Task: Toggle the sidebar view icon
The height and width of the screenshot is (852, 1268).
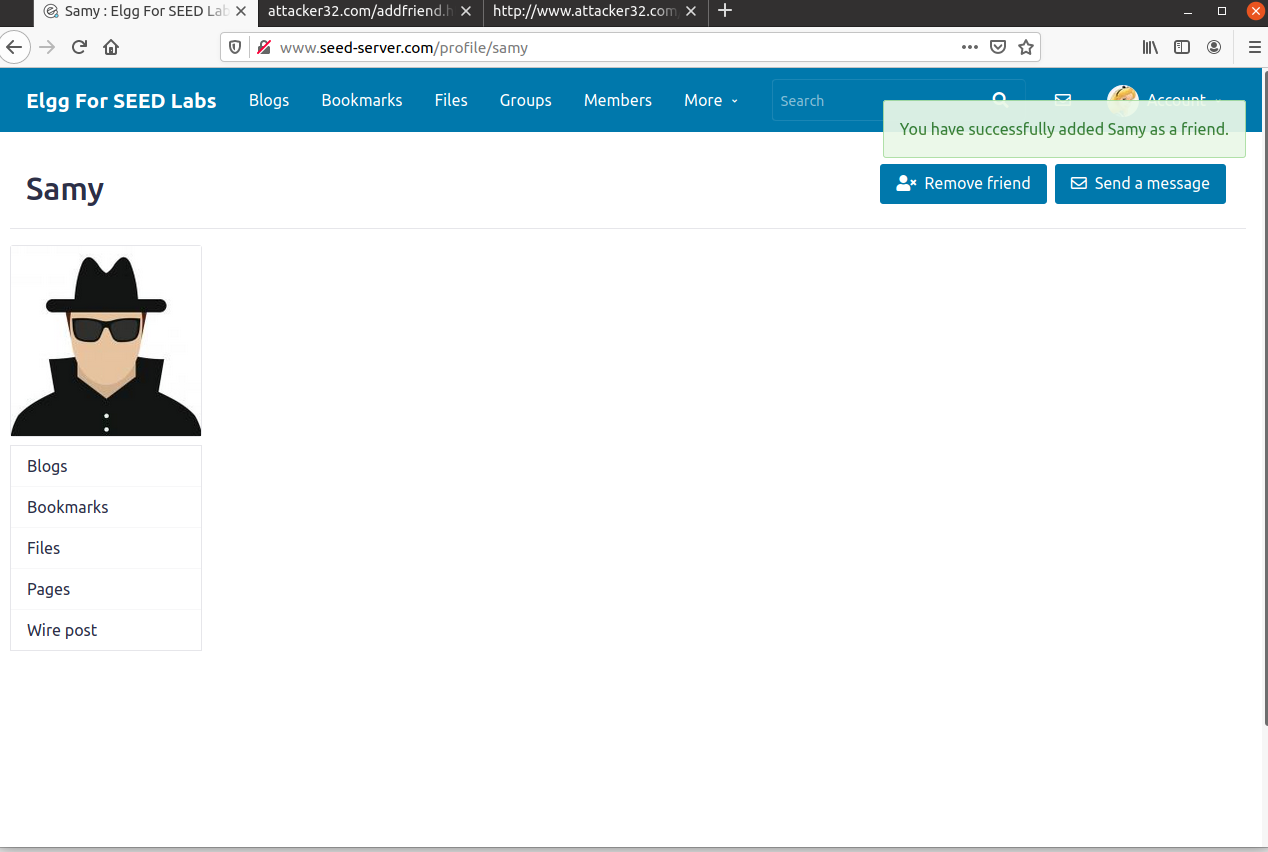Action: point(1182,47)
